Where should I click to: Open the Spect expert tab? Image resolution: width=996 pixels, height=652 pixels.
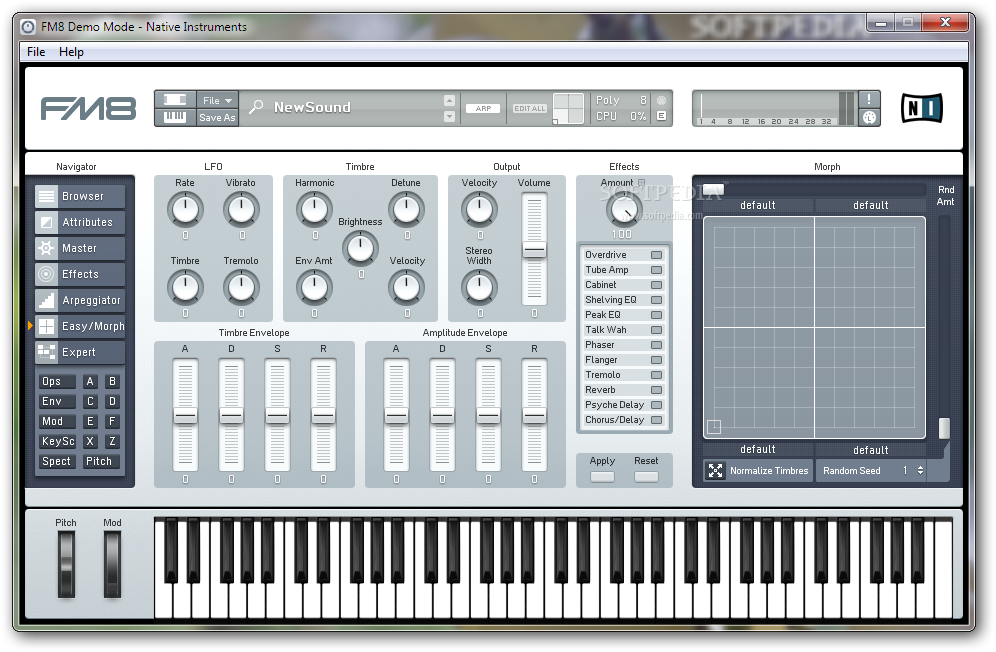(57, 461)
